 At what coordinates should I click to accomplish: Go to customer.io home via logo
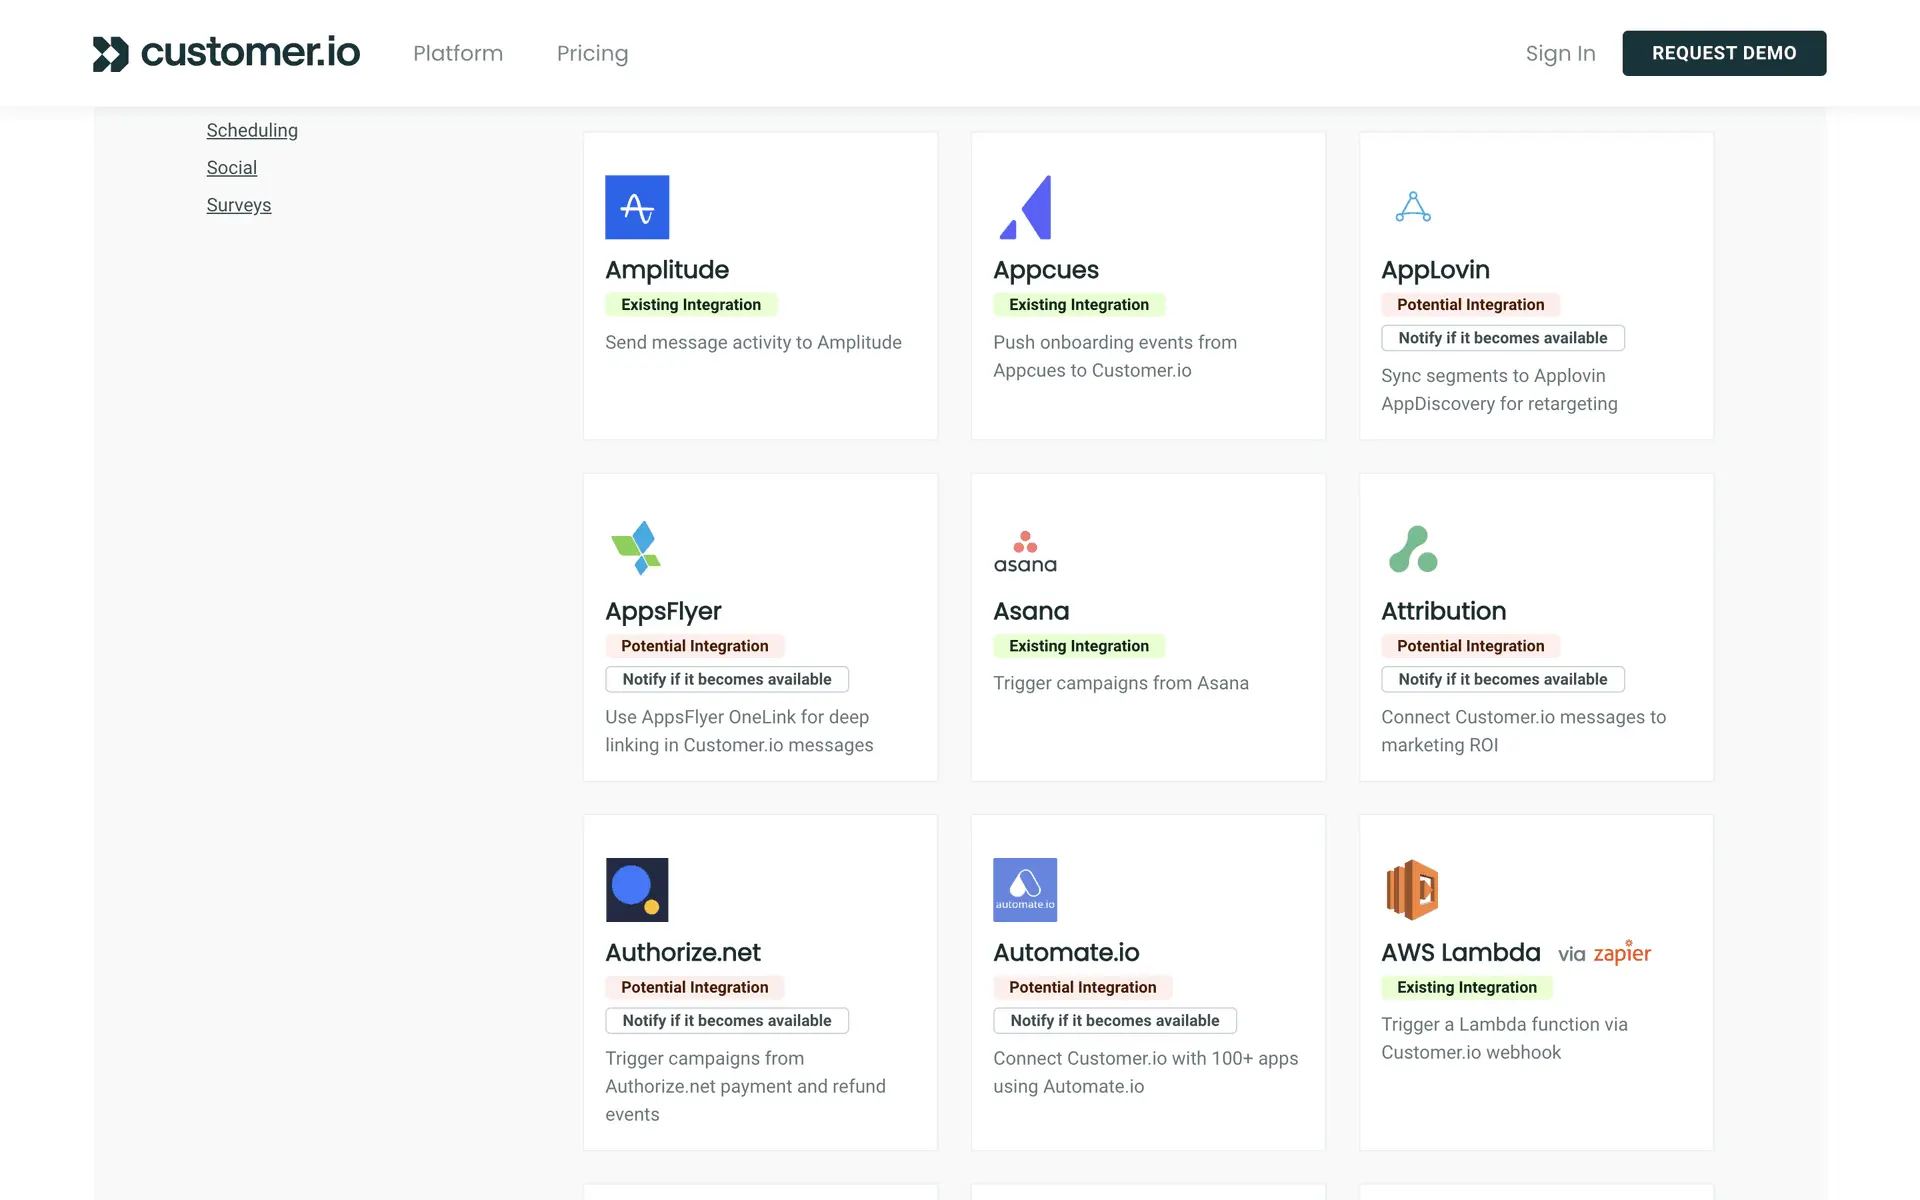[x=226, y=53]
